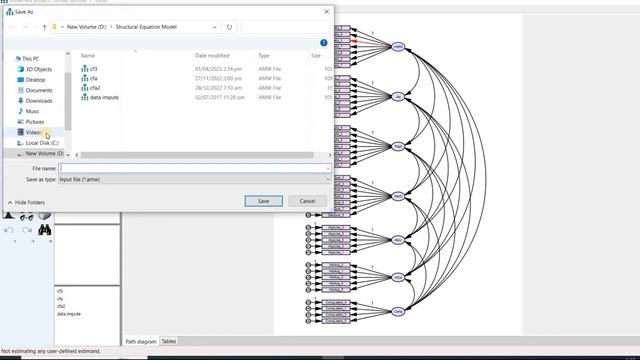Select the cfa file icon
Viewport: 640px width, 360px height.
84,78
